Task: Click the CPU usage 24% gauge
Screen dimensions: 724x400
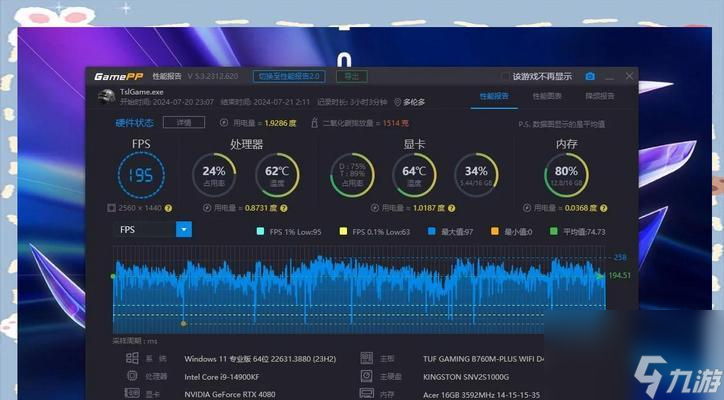Action: pos(214,176)
